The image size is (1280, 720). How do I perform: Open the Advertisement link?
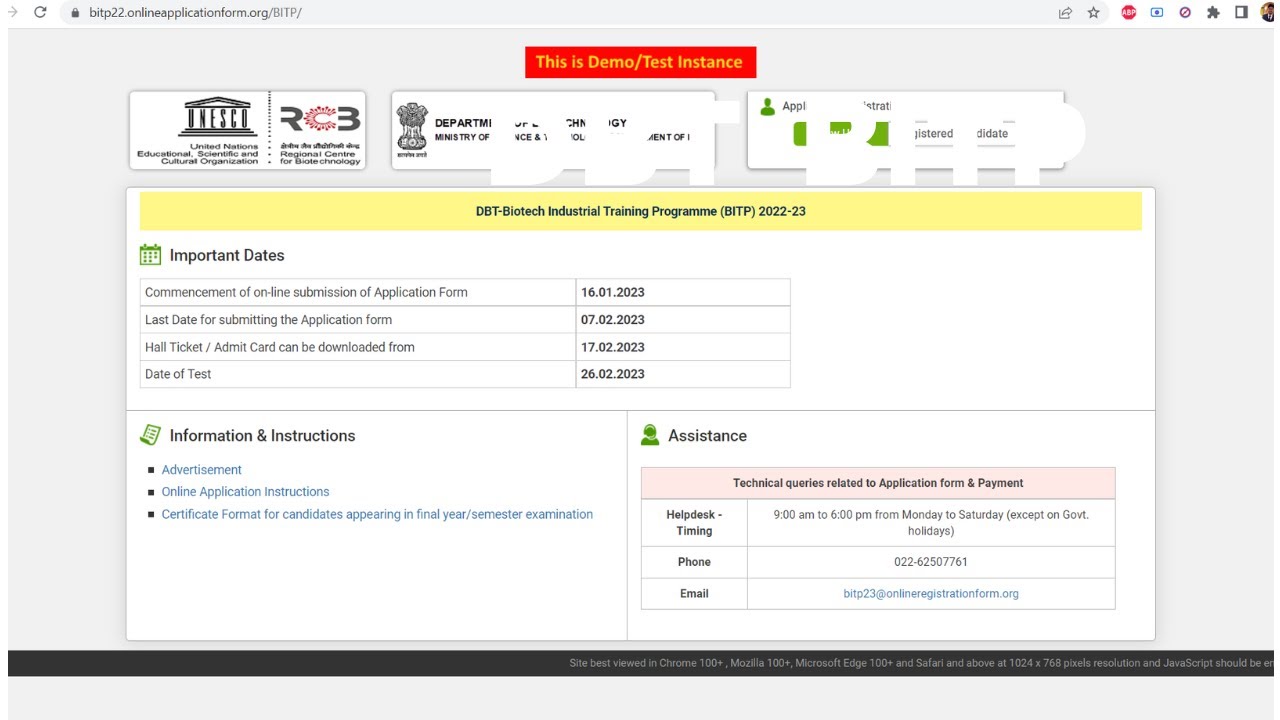[202, 470]
